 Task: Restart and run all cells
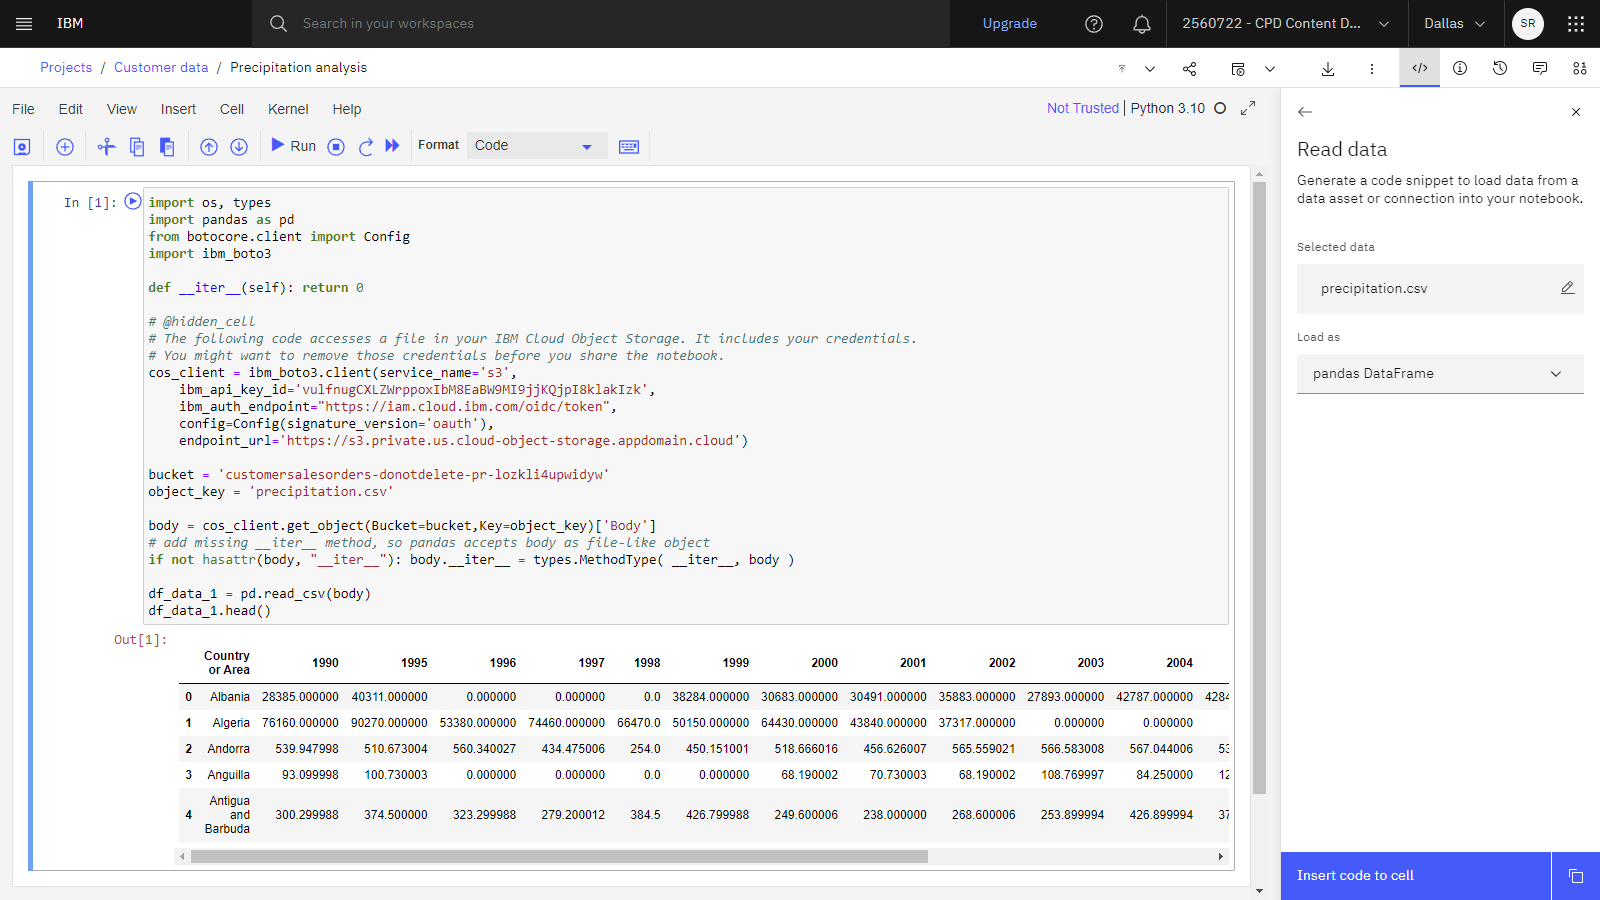click(393, 146)
